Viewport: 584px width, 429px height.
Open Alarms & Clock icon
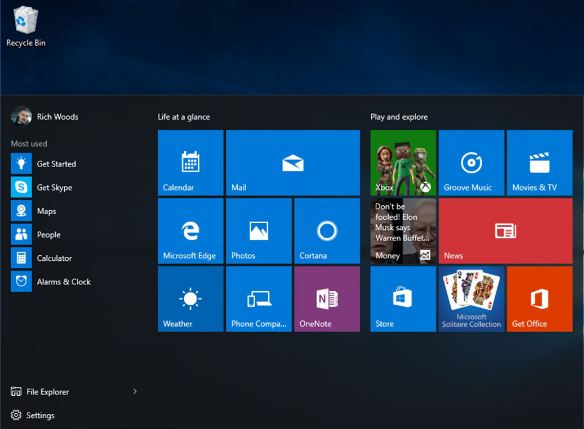[x=21, y=282]
